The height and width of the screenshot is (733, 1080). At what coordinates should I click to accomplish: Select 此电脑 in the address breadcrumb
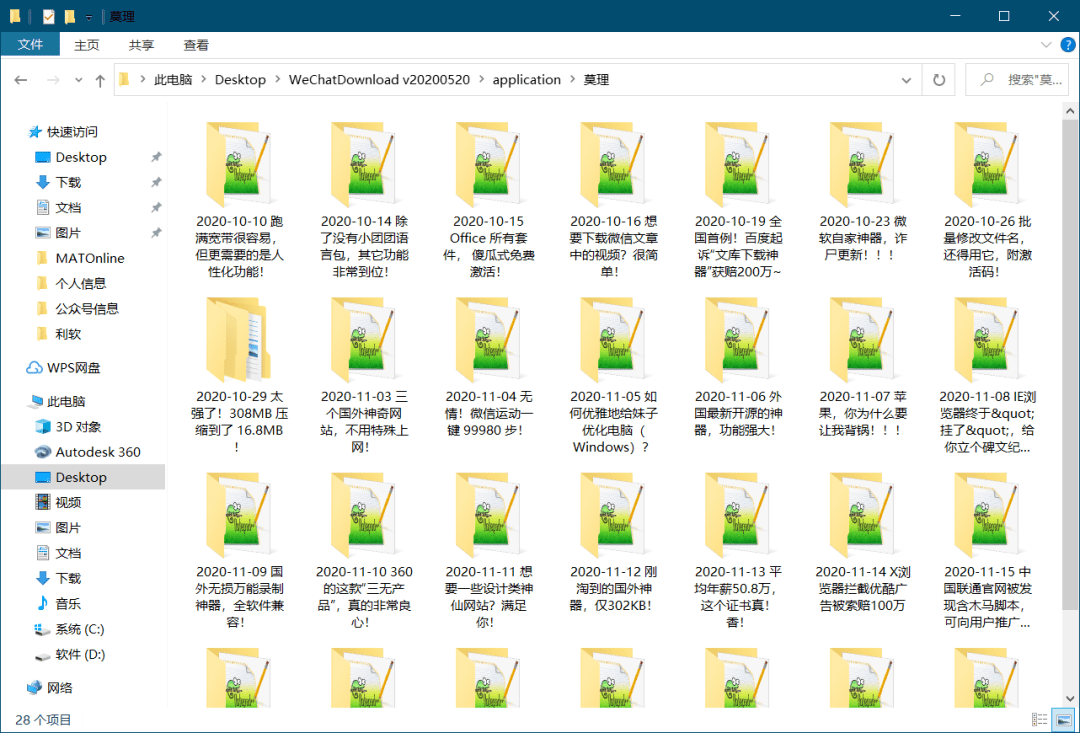tap(173, 80)
